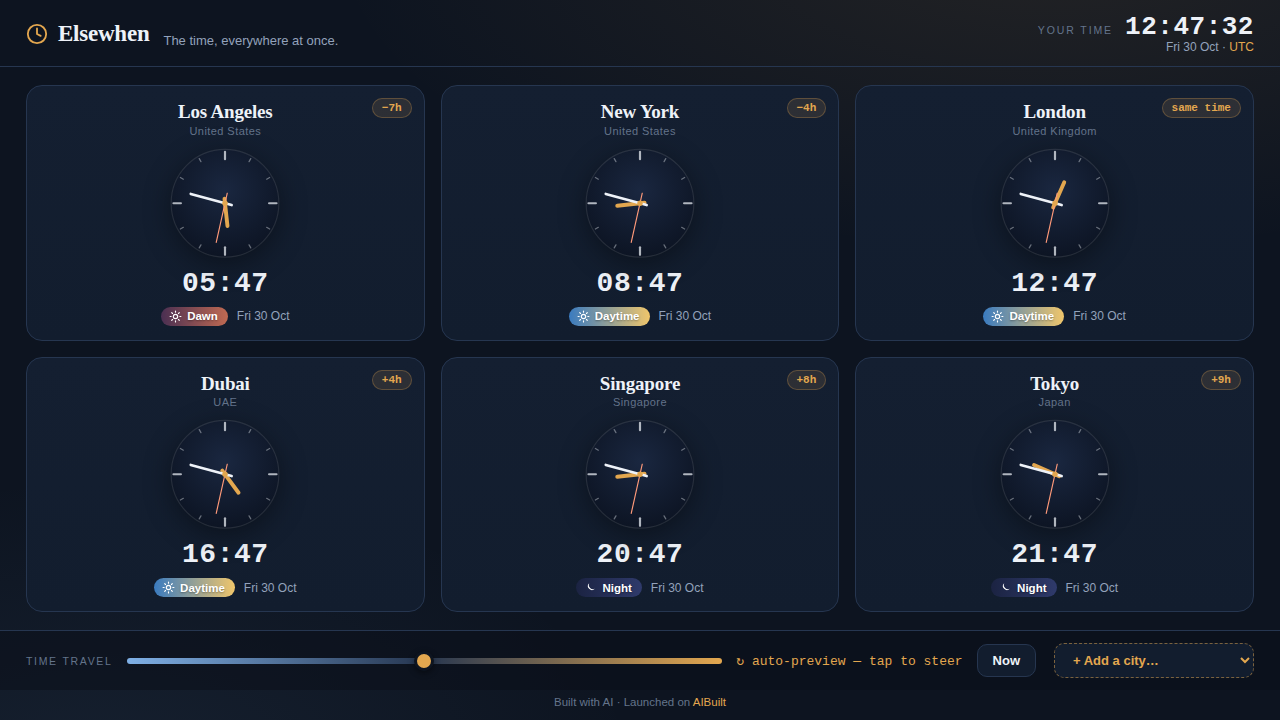Click the +4h offset badge on Dubai

[392, 380]
